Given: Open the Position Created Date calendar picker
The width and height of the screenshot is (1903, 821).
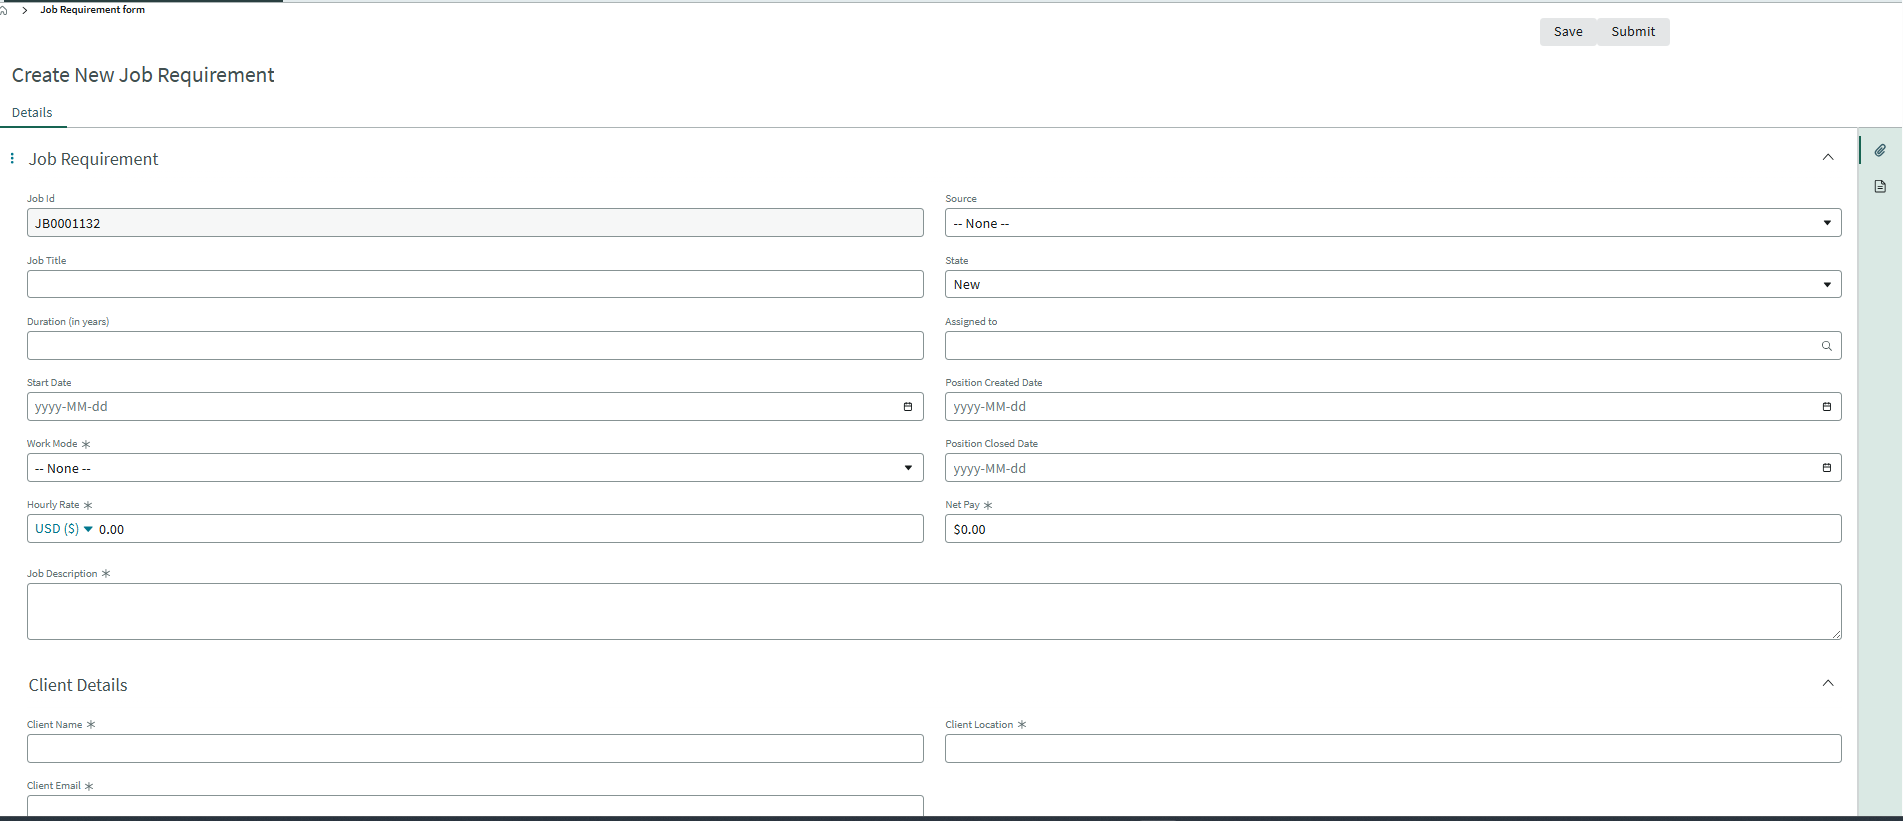Looking at the screenshot, I should [1827, 407].
